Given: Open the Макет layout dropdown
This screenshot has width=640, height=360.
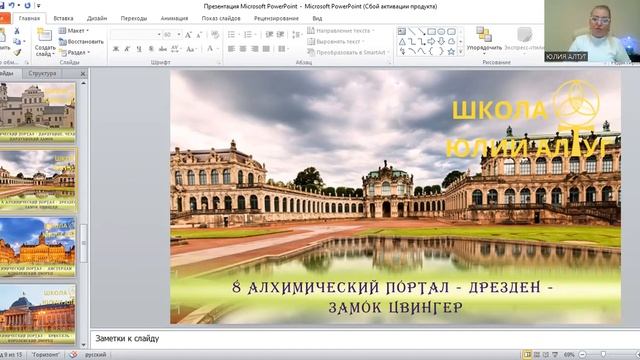Looking at the screenshot, I should point(74,31).
